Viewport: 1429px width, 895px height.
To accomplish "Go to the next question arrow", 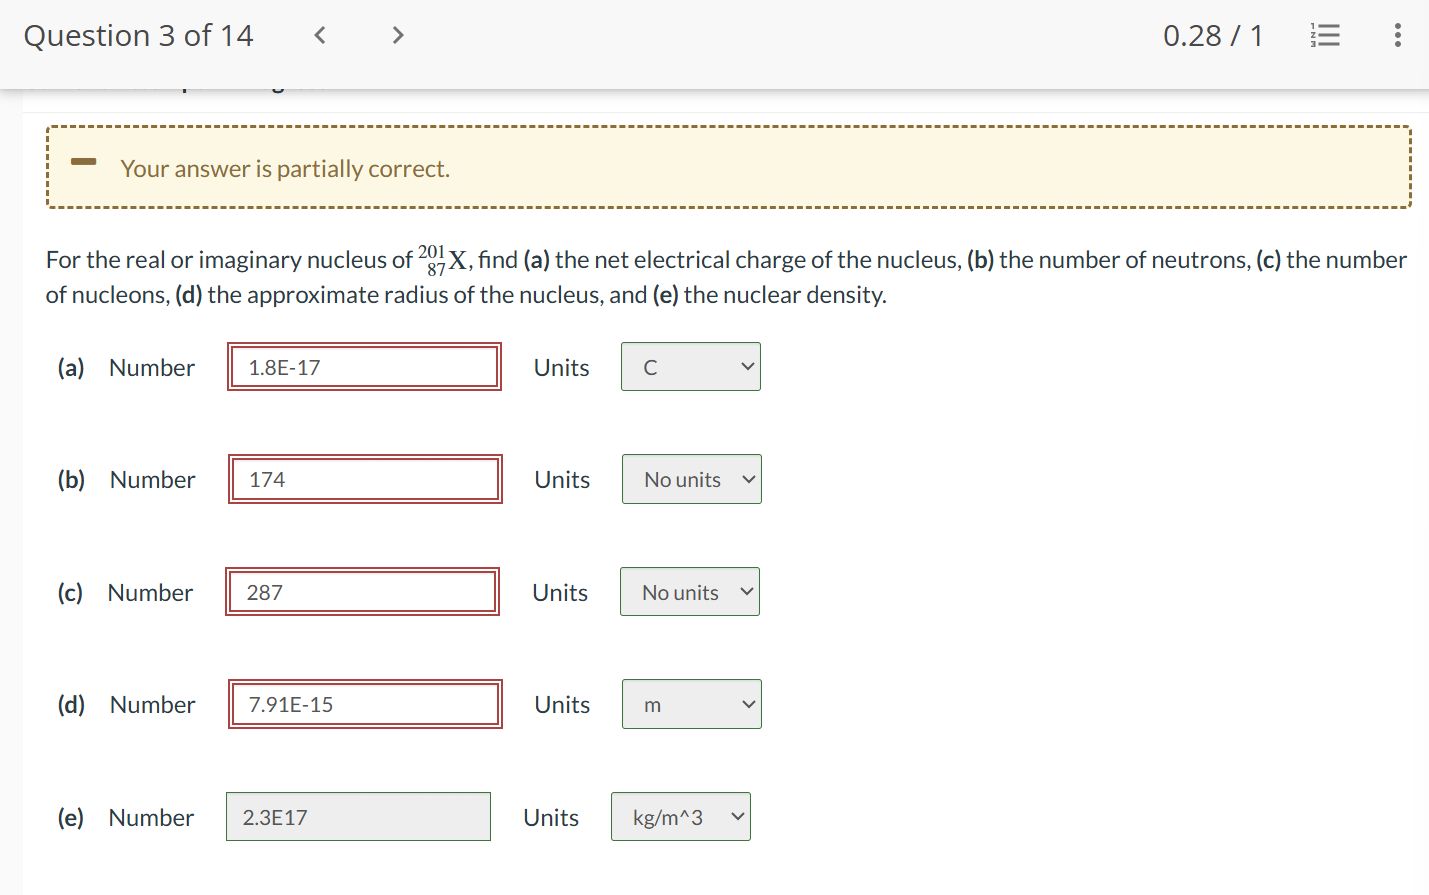I will pos(397,34).
